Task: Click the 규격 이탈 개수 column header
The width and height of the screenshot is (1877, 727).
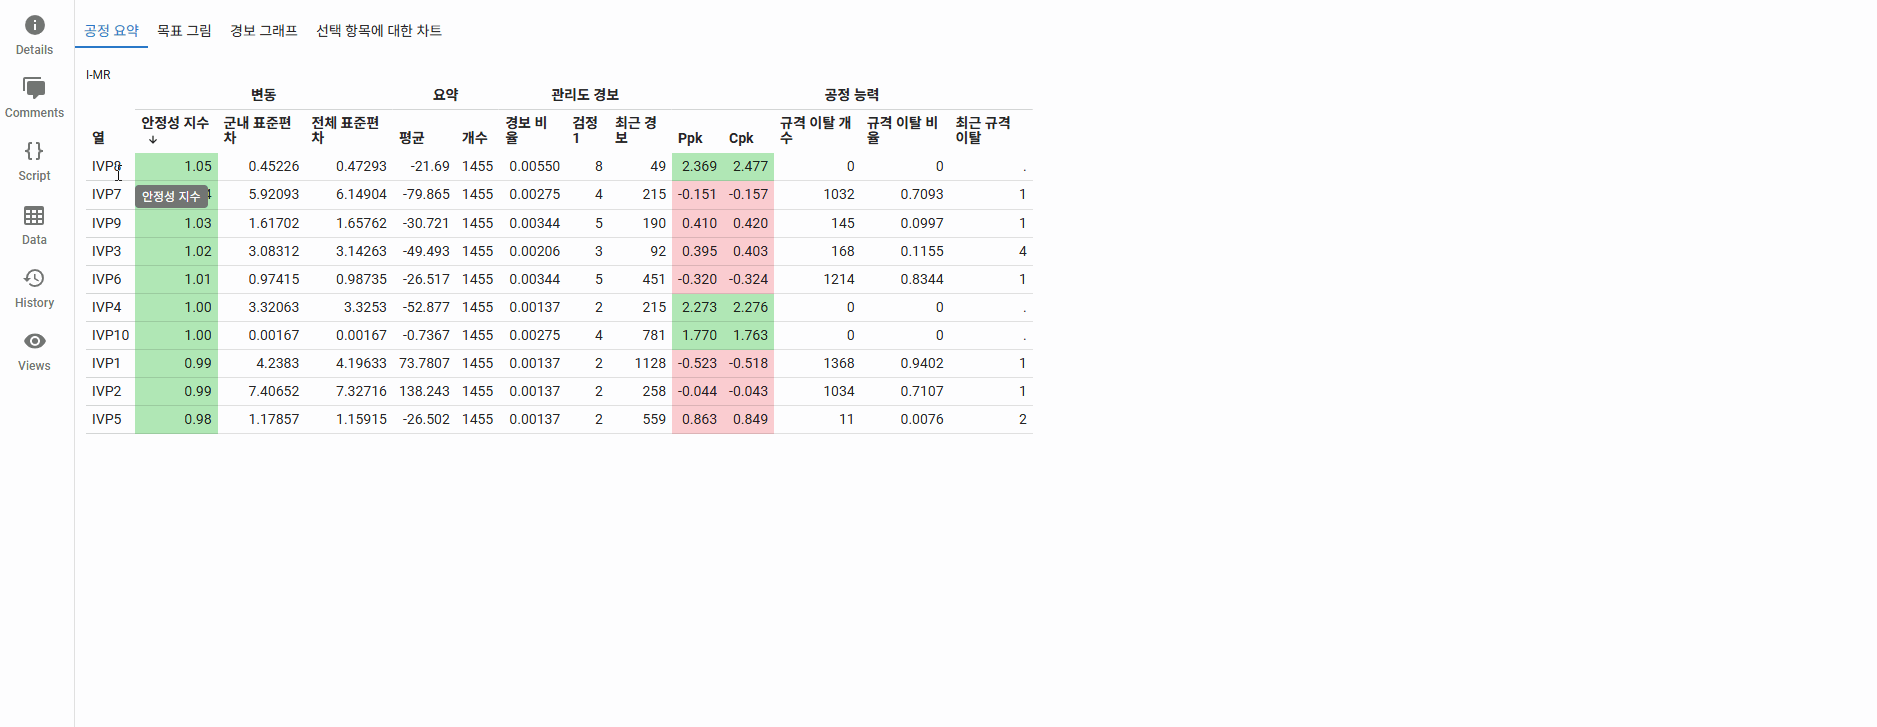Action: [816, 130]
